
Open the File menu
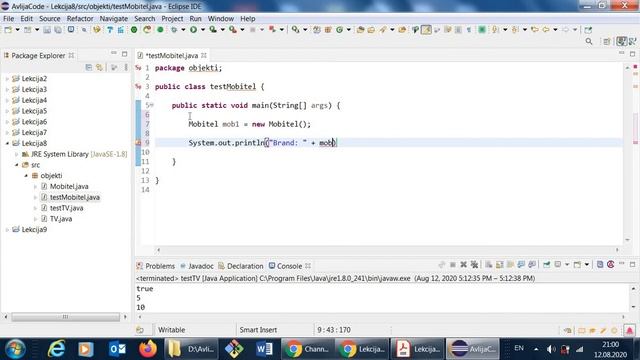[8, 19]
